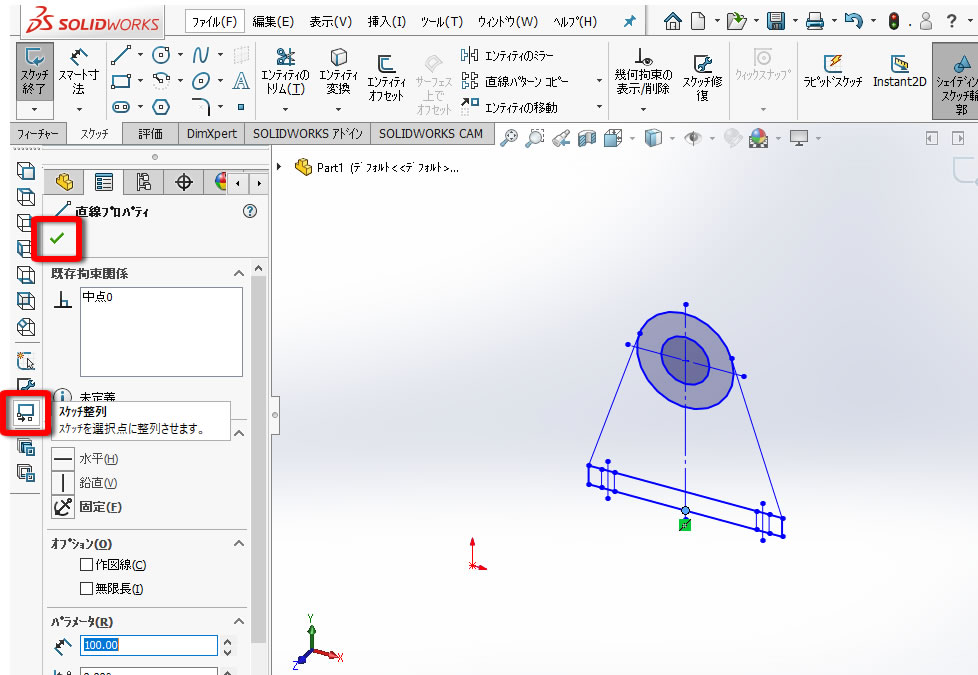Select the Line sketch tool
The height and width of the screenshot is (675, 978).
[x=121, y=56]
